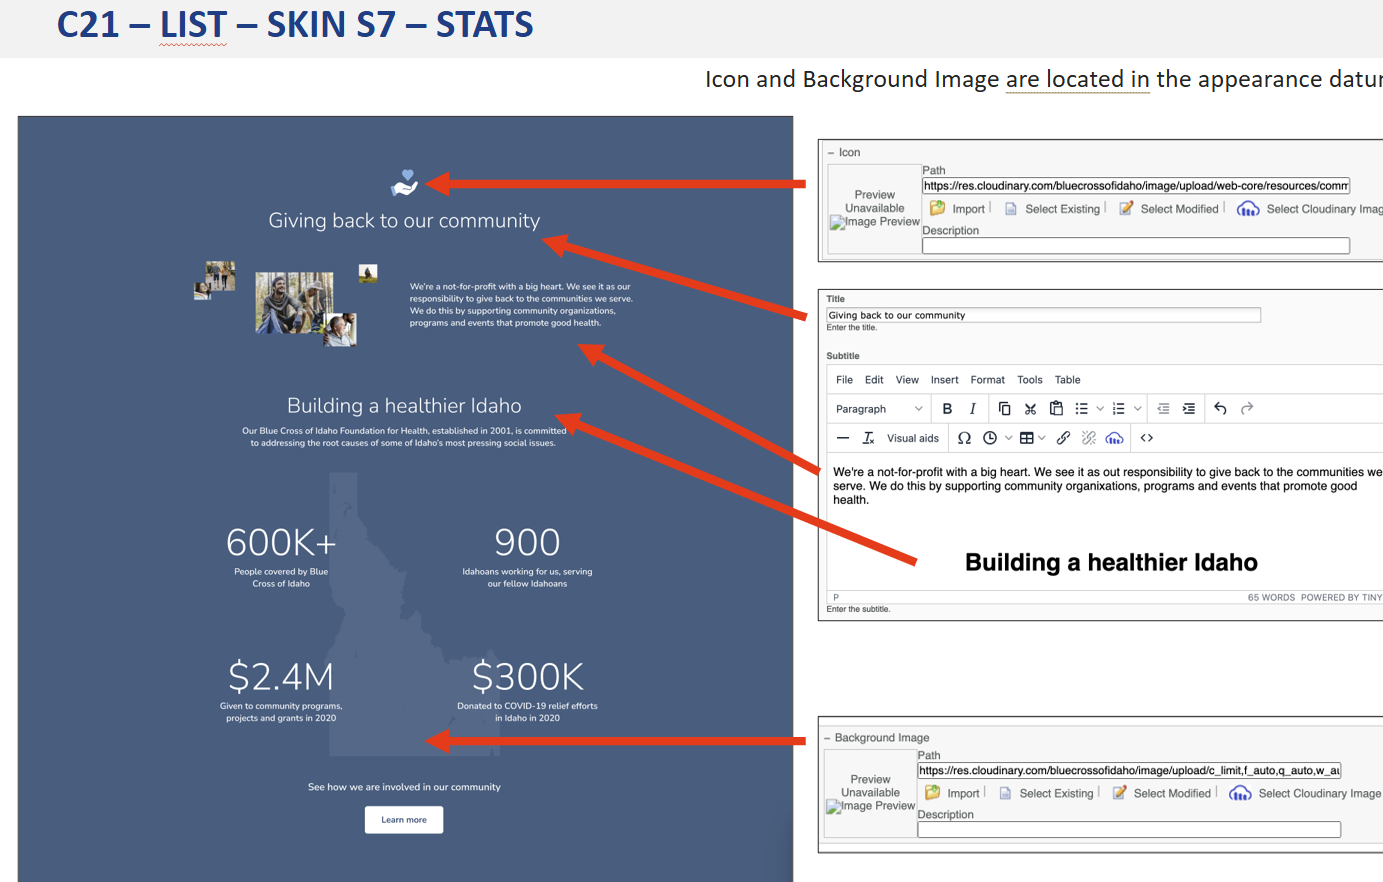Expand date/time format dropdown arrow
The image size is (1383, 882).
click(x=1008, y=438)
